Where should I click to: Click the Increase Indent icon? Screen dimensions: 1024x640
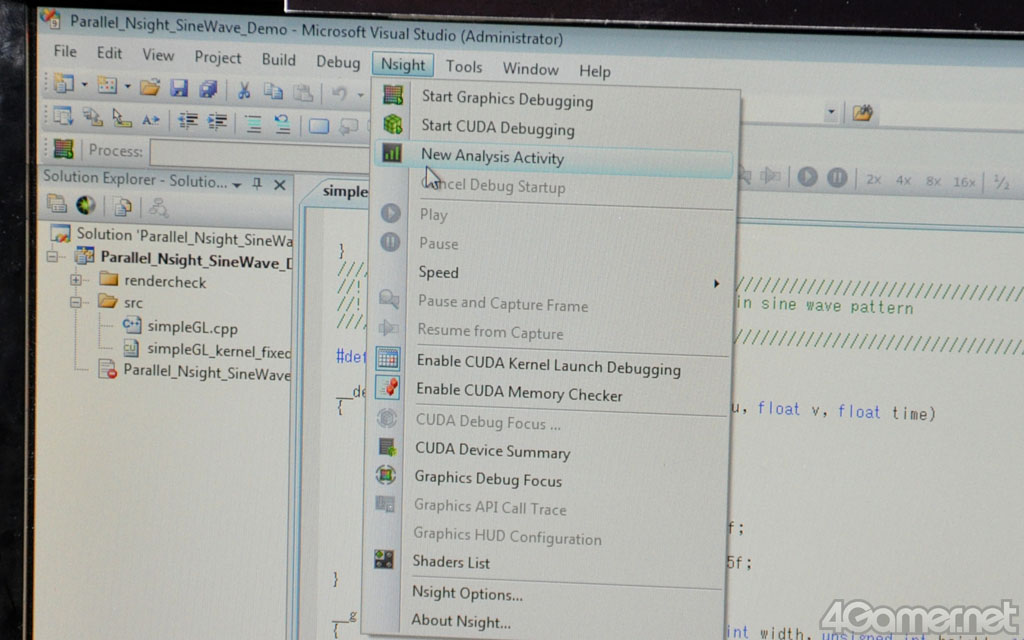coord(217,121)
